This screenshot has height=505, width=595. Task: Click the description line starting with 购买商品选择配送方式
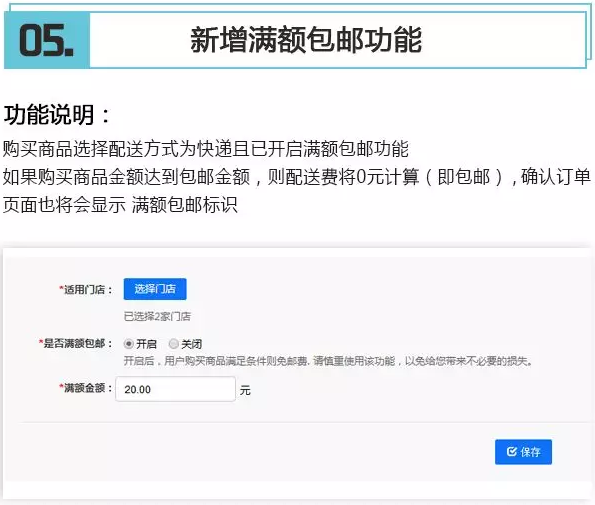pos(205,149)
